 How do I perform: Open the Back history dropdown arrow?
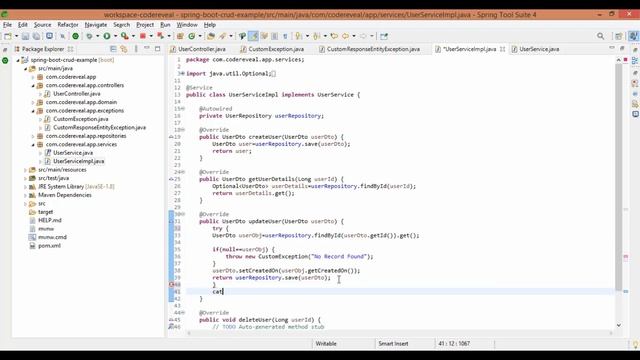coord(353,36)
